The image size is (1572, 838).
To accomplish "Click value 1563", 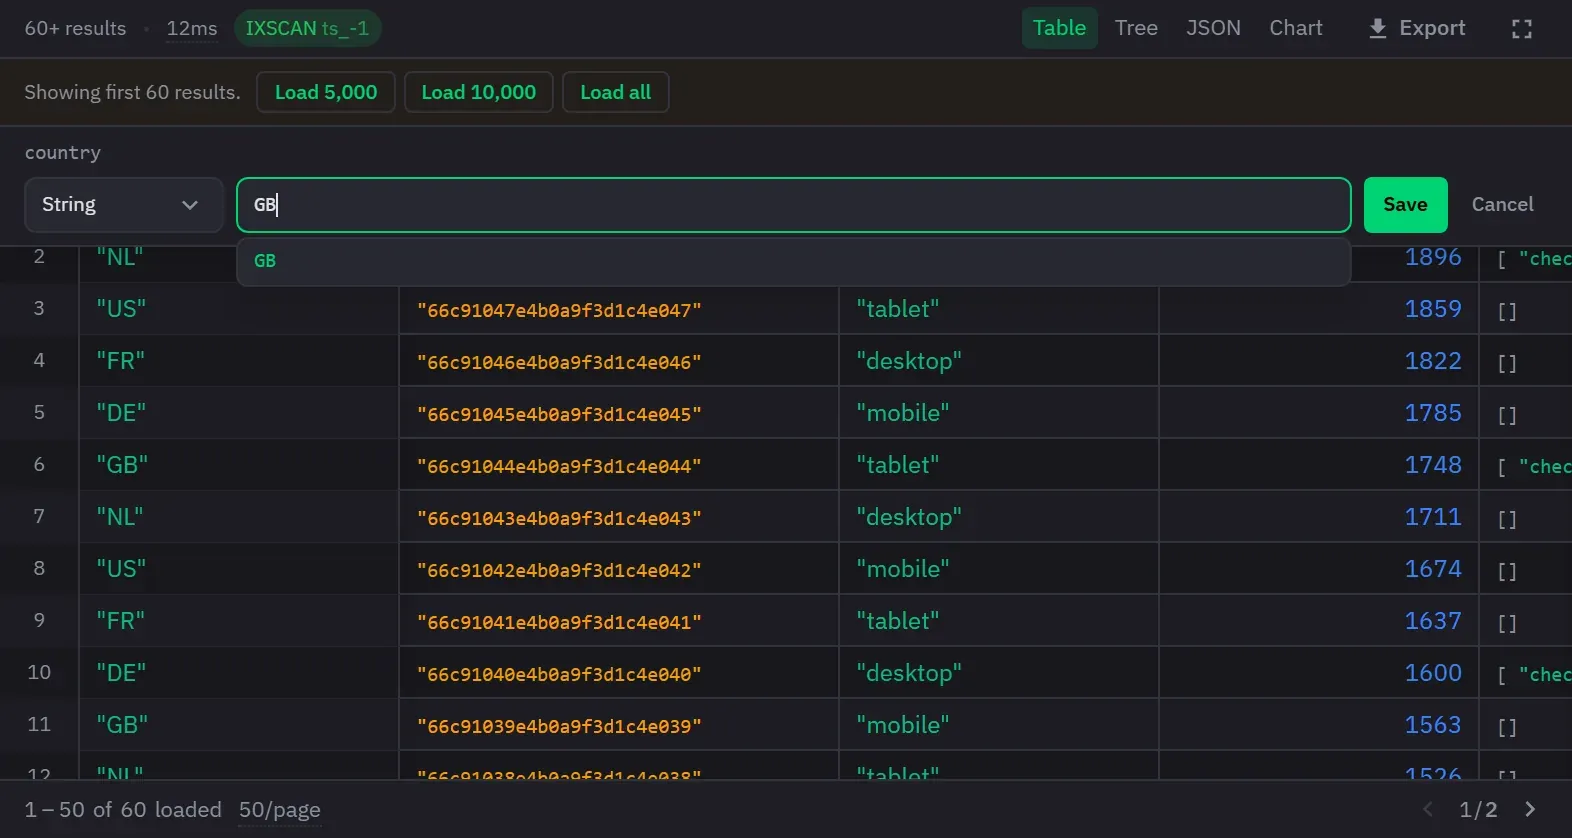I will click(x=1433, y=725).
